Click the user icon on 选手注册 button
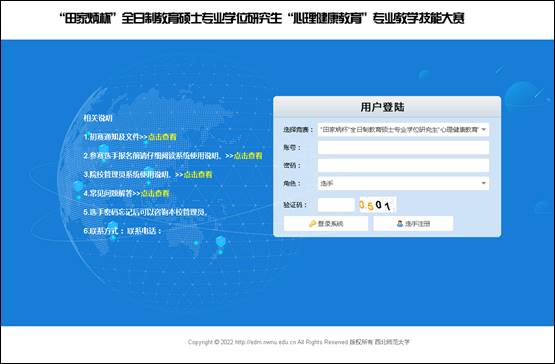This screenshot has height=364, width=555. point(400,223)
